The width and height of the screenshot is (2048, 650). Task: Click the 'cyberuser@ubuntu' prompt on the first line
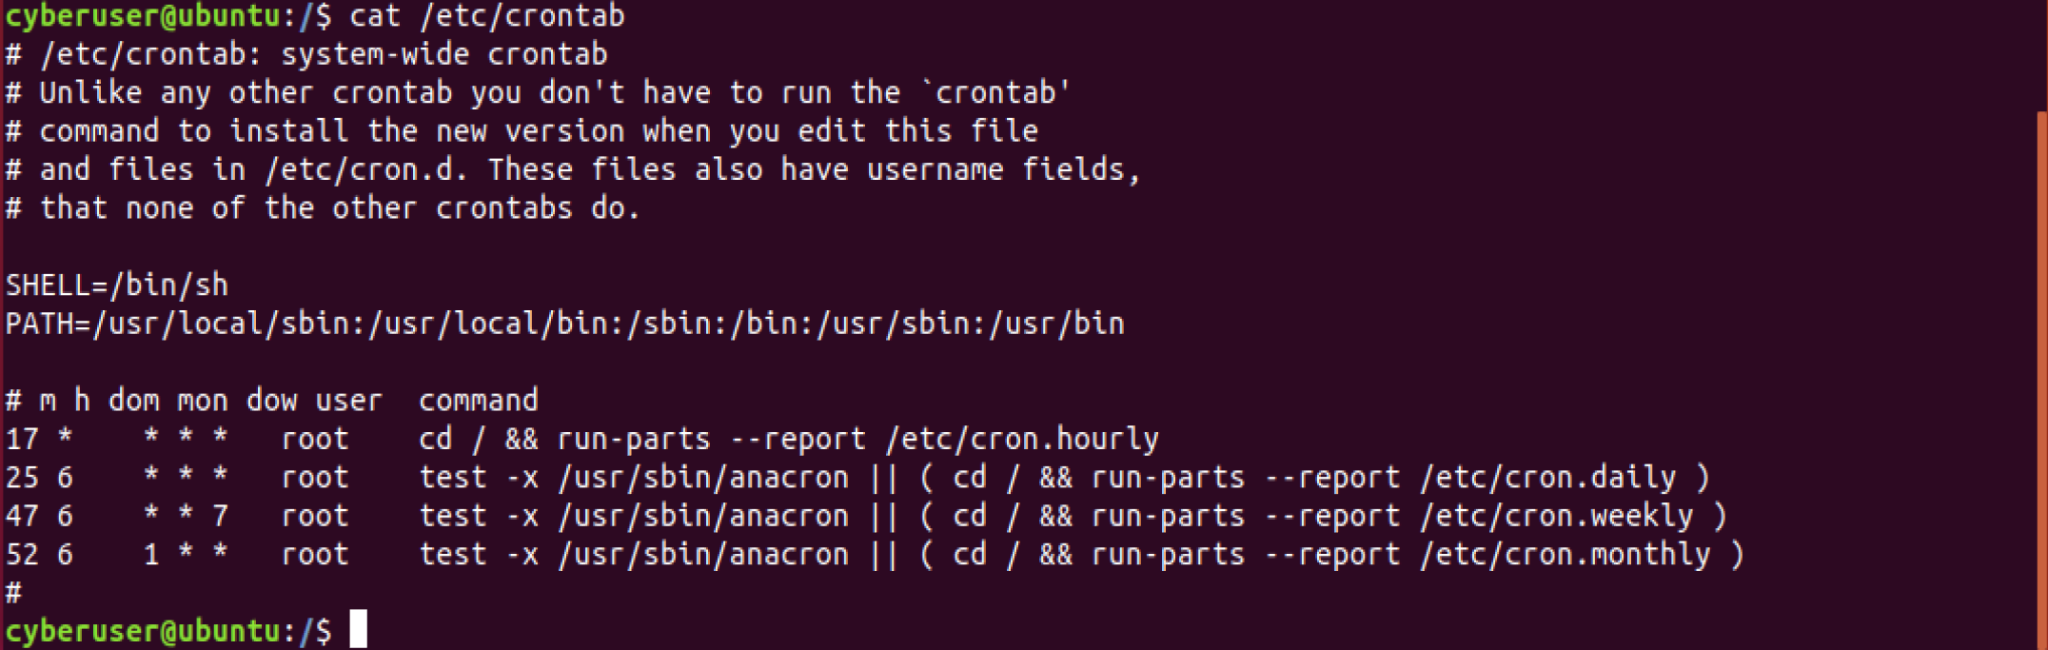point(142,16)
